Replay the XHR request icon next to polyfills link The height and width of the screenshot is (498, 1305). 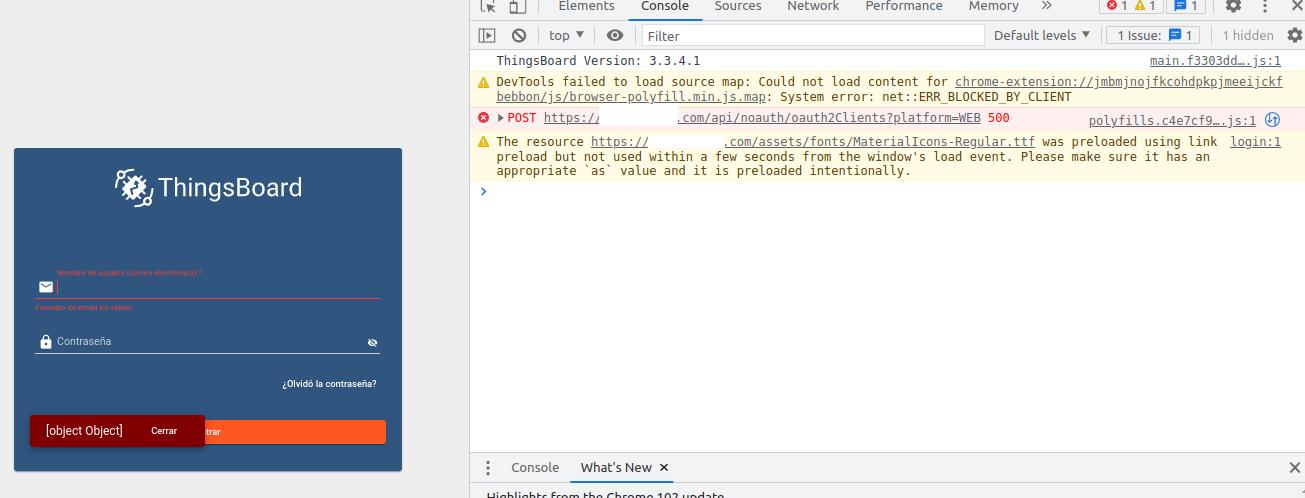point(1273,119)
